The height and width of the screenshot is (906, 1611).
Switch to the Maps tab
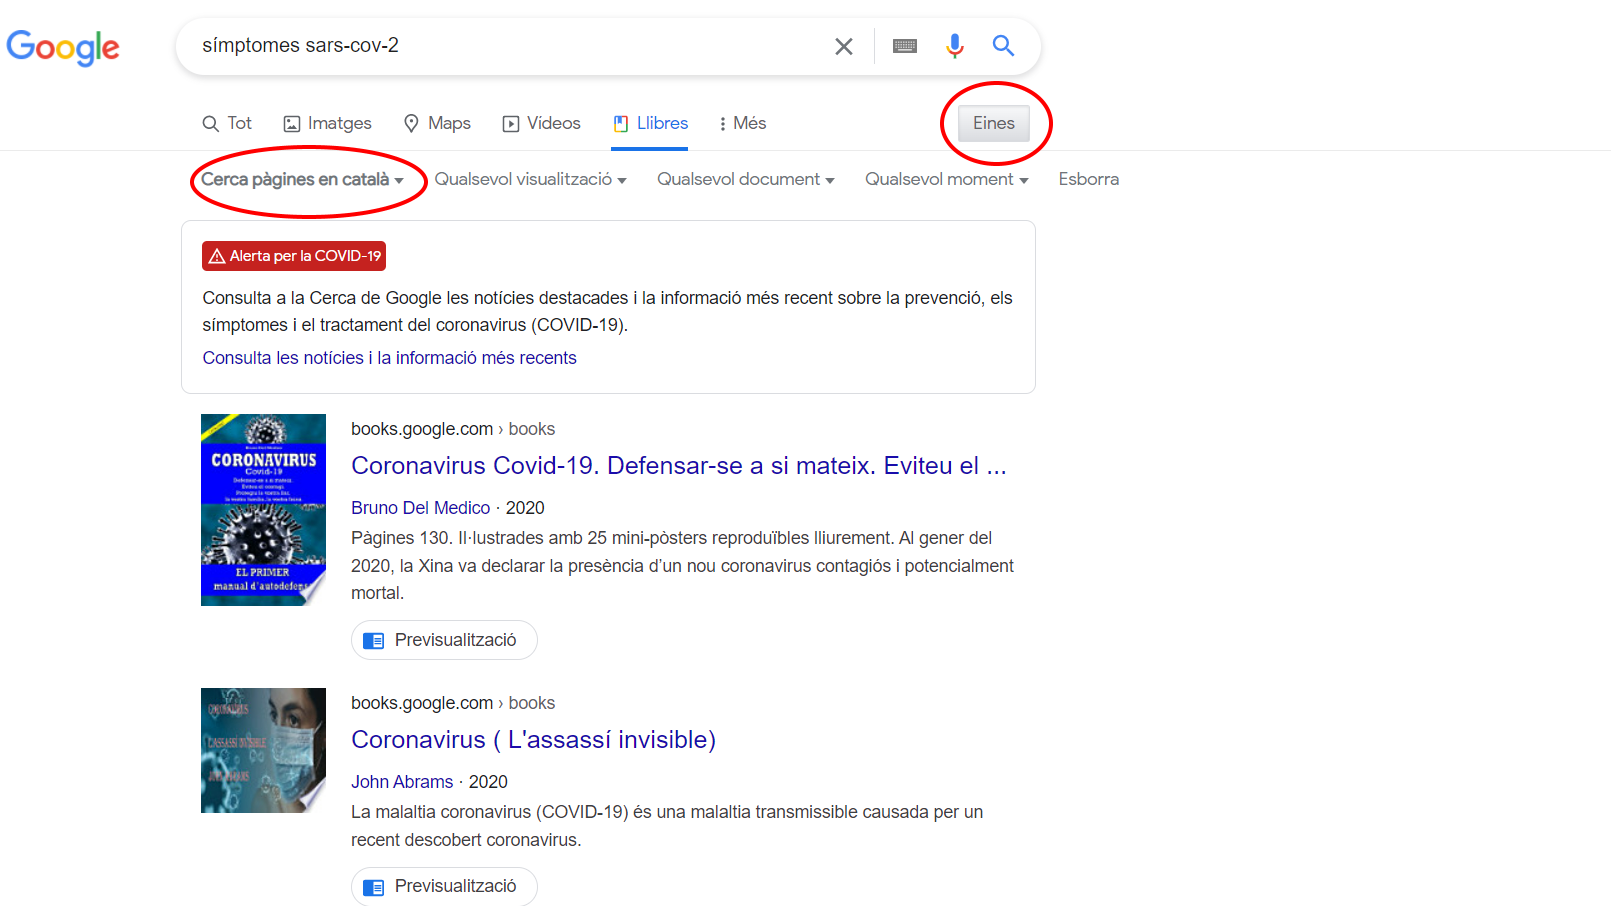pos(437,123)
